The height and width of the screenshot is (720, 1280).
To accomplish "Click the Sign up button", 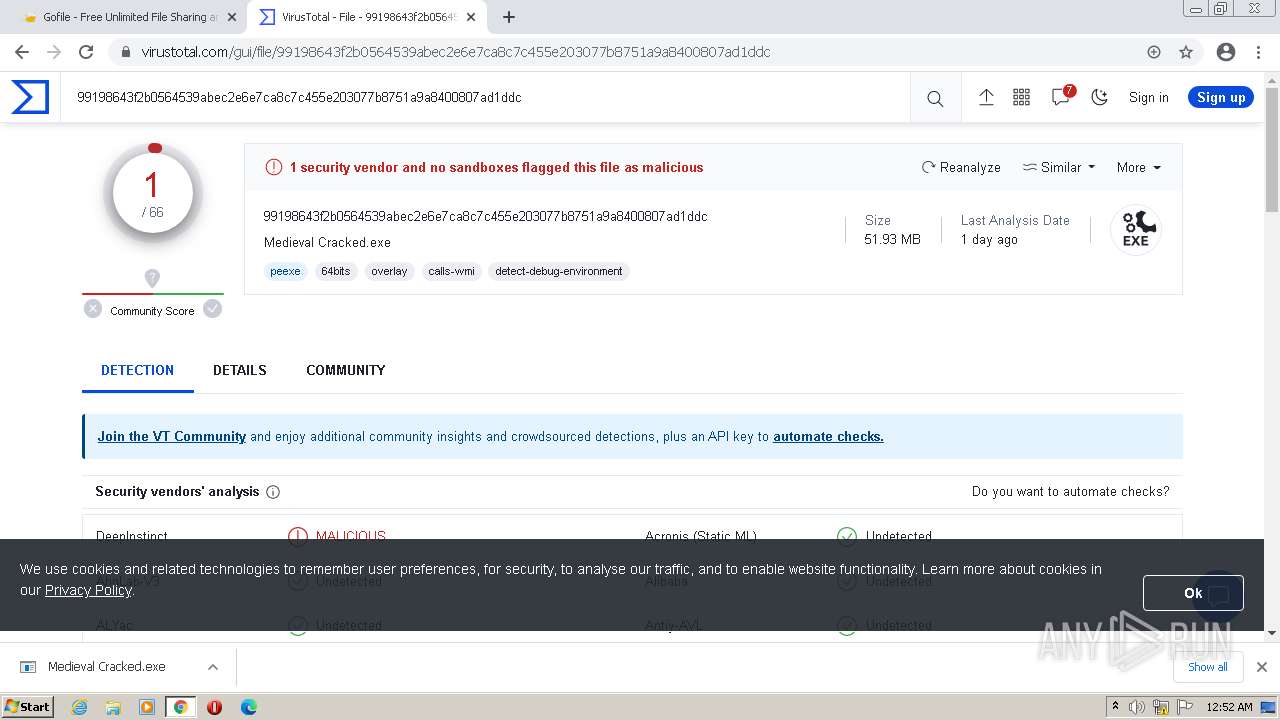I will 1221,97.
